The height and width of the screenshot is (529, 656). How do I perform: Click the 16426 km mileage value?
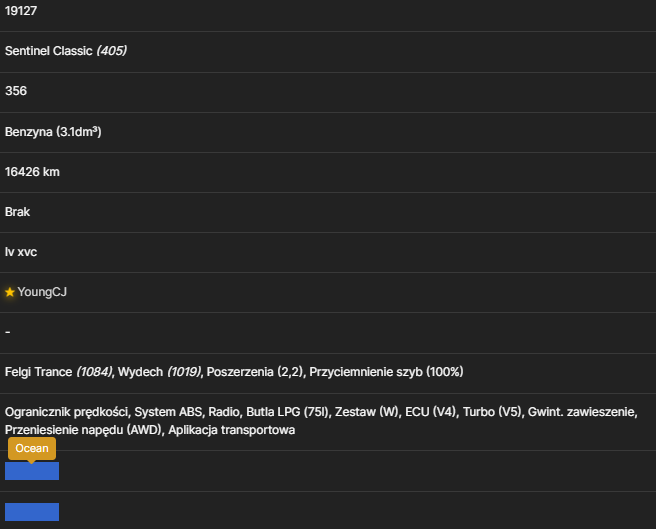[x=32, y=172]
